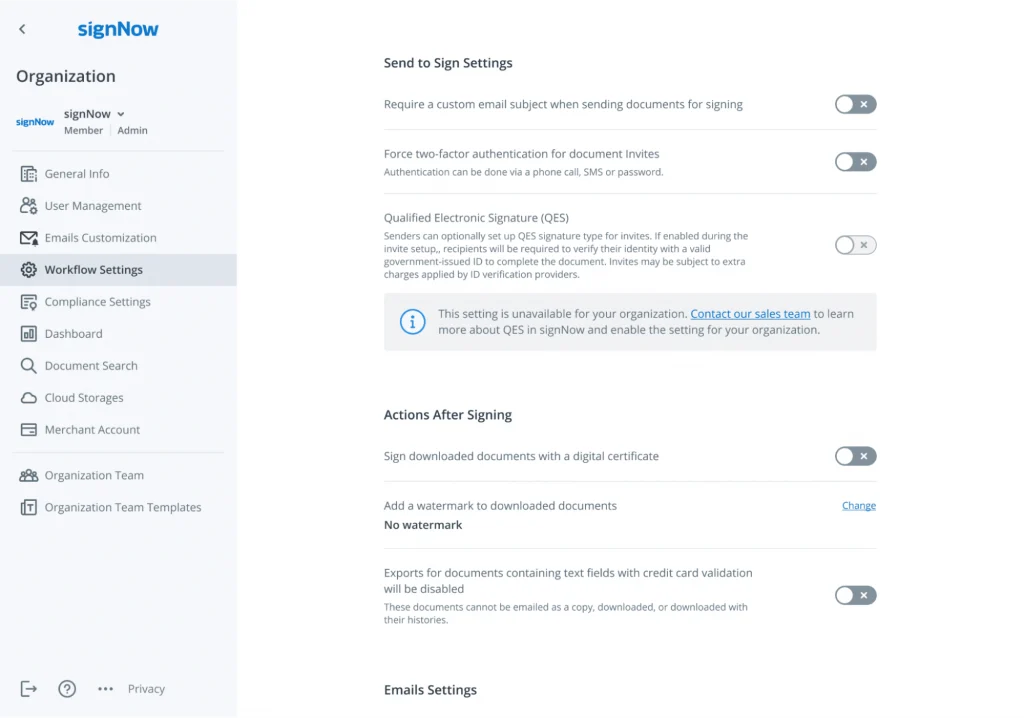Viewport: 1024px width, 718px height.
Task: Expand the signNow organization dropdown
Action: pos(121,114)
